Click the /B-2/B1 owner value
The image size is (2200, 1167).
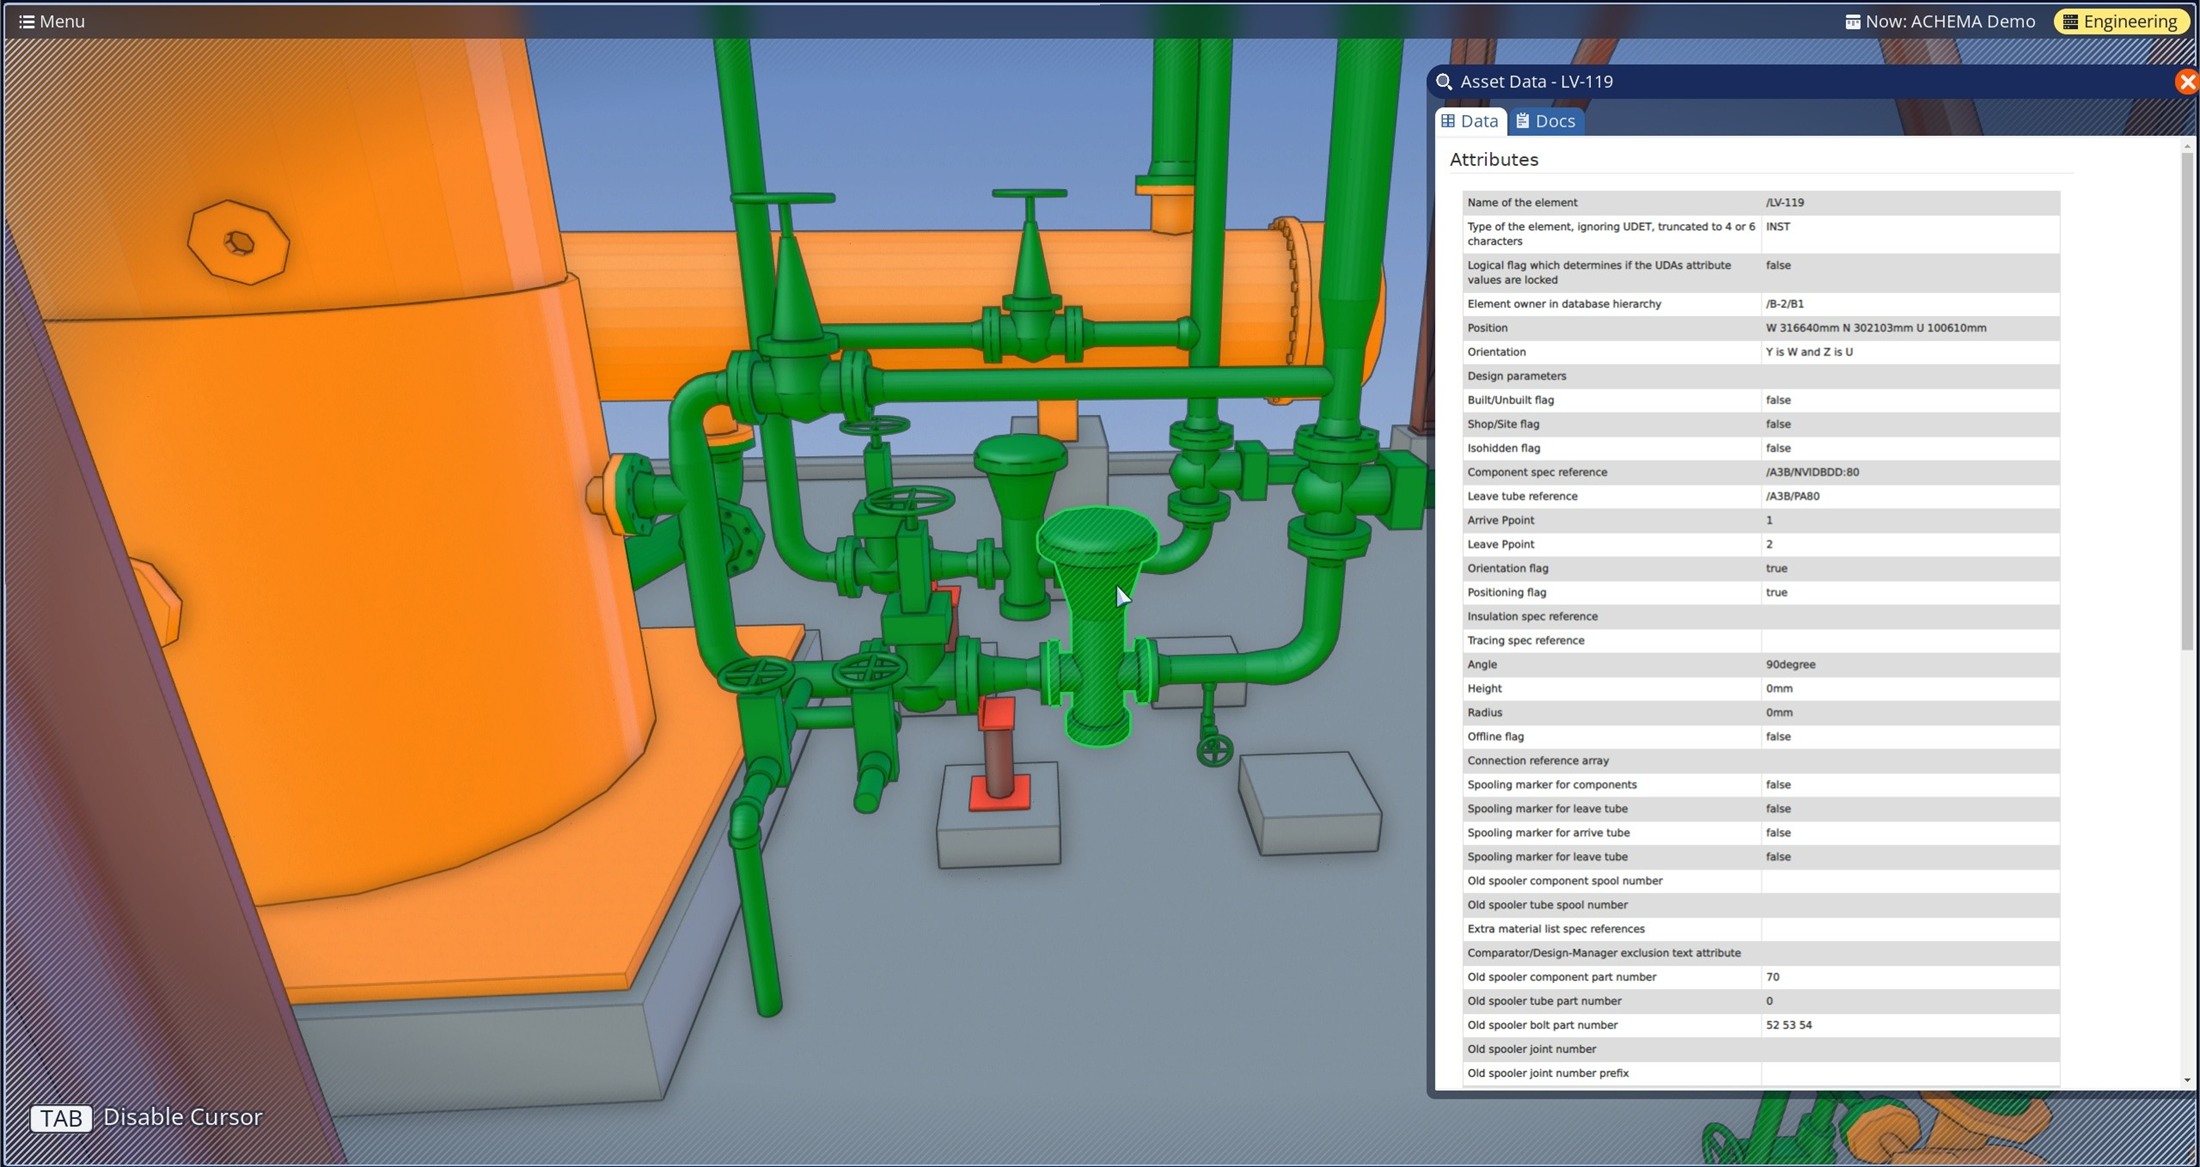click(1785, 304)
